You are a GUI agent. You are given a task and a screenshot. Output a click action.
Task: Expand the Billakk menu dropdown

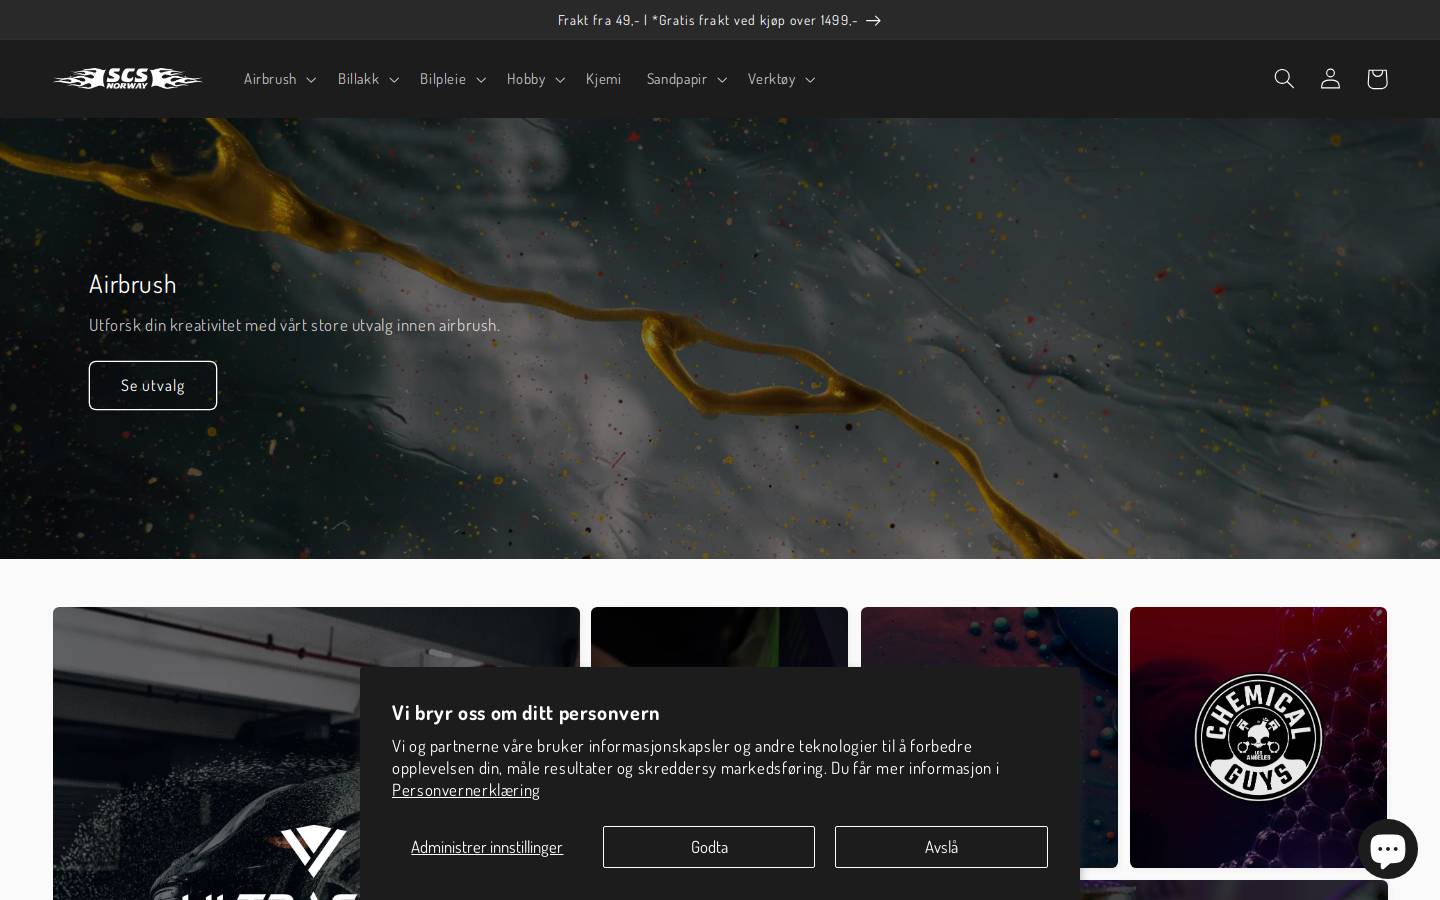pos(368,79)
